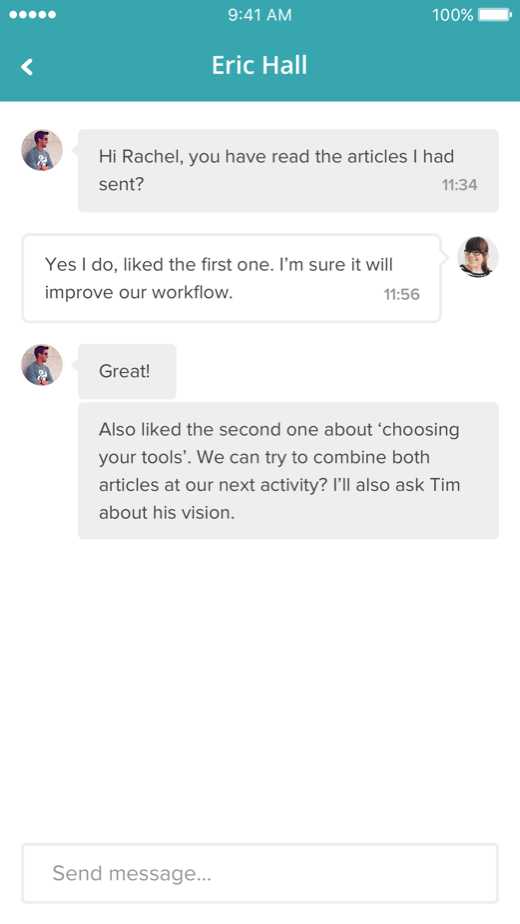Tap the 11:34 timestamp
Image resolution: width=520 pixels, height=924 pixels.
pyautogui.click(x=459, y=185)
